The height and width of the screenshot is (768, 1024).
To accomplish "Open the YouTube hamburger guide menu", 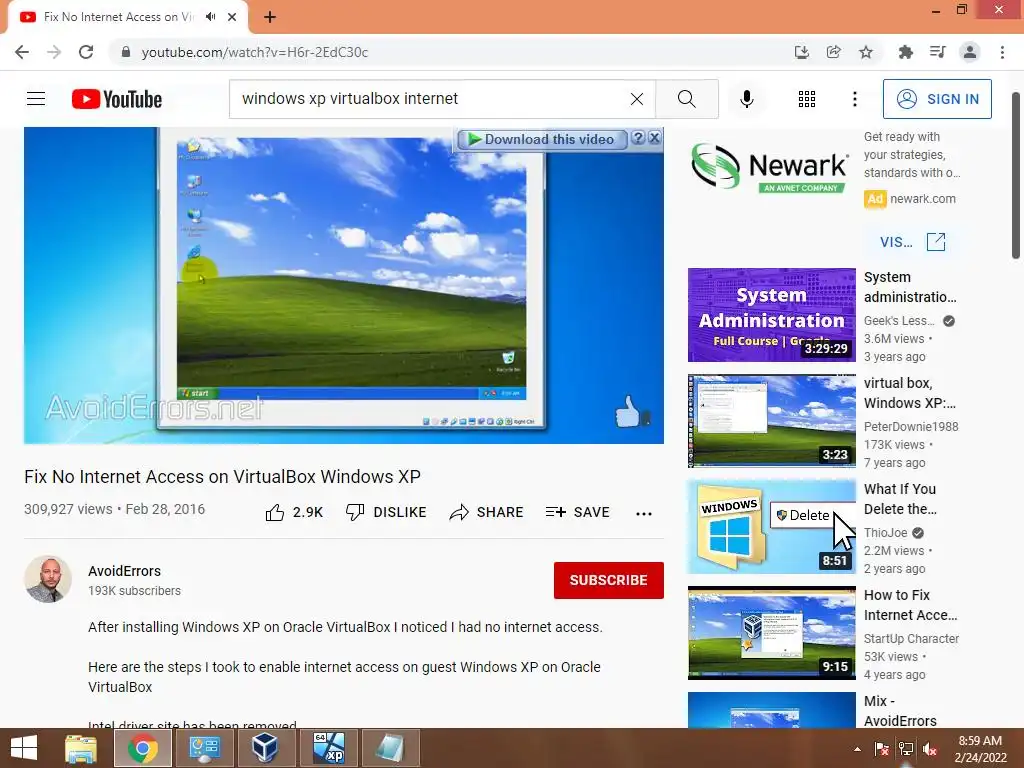I will [36, 99].
